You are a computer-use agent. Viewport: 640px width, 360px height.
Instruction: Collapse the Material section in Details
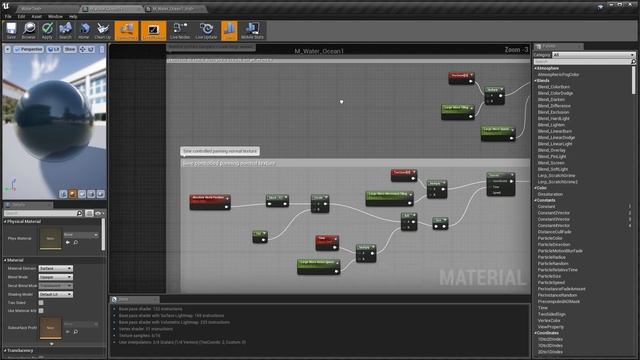pos(5,260)
